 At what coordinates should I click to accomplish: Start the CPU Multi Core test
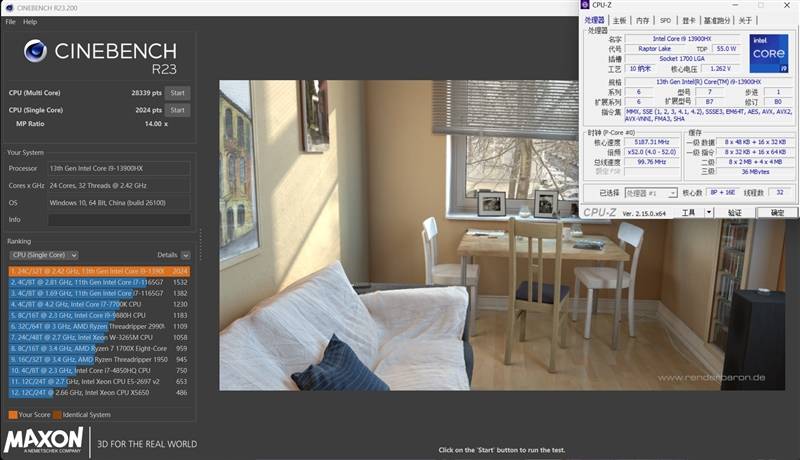tap(178, 93)
